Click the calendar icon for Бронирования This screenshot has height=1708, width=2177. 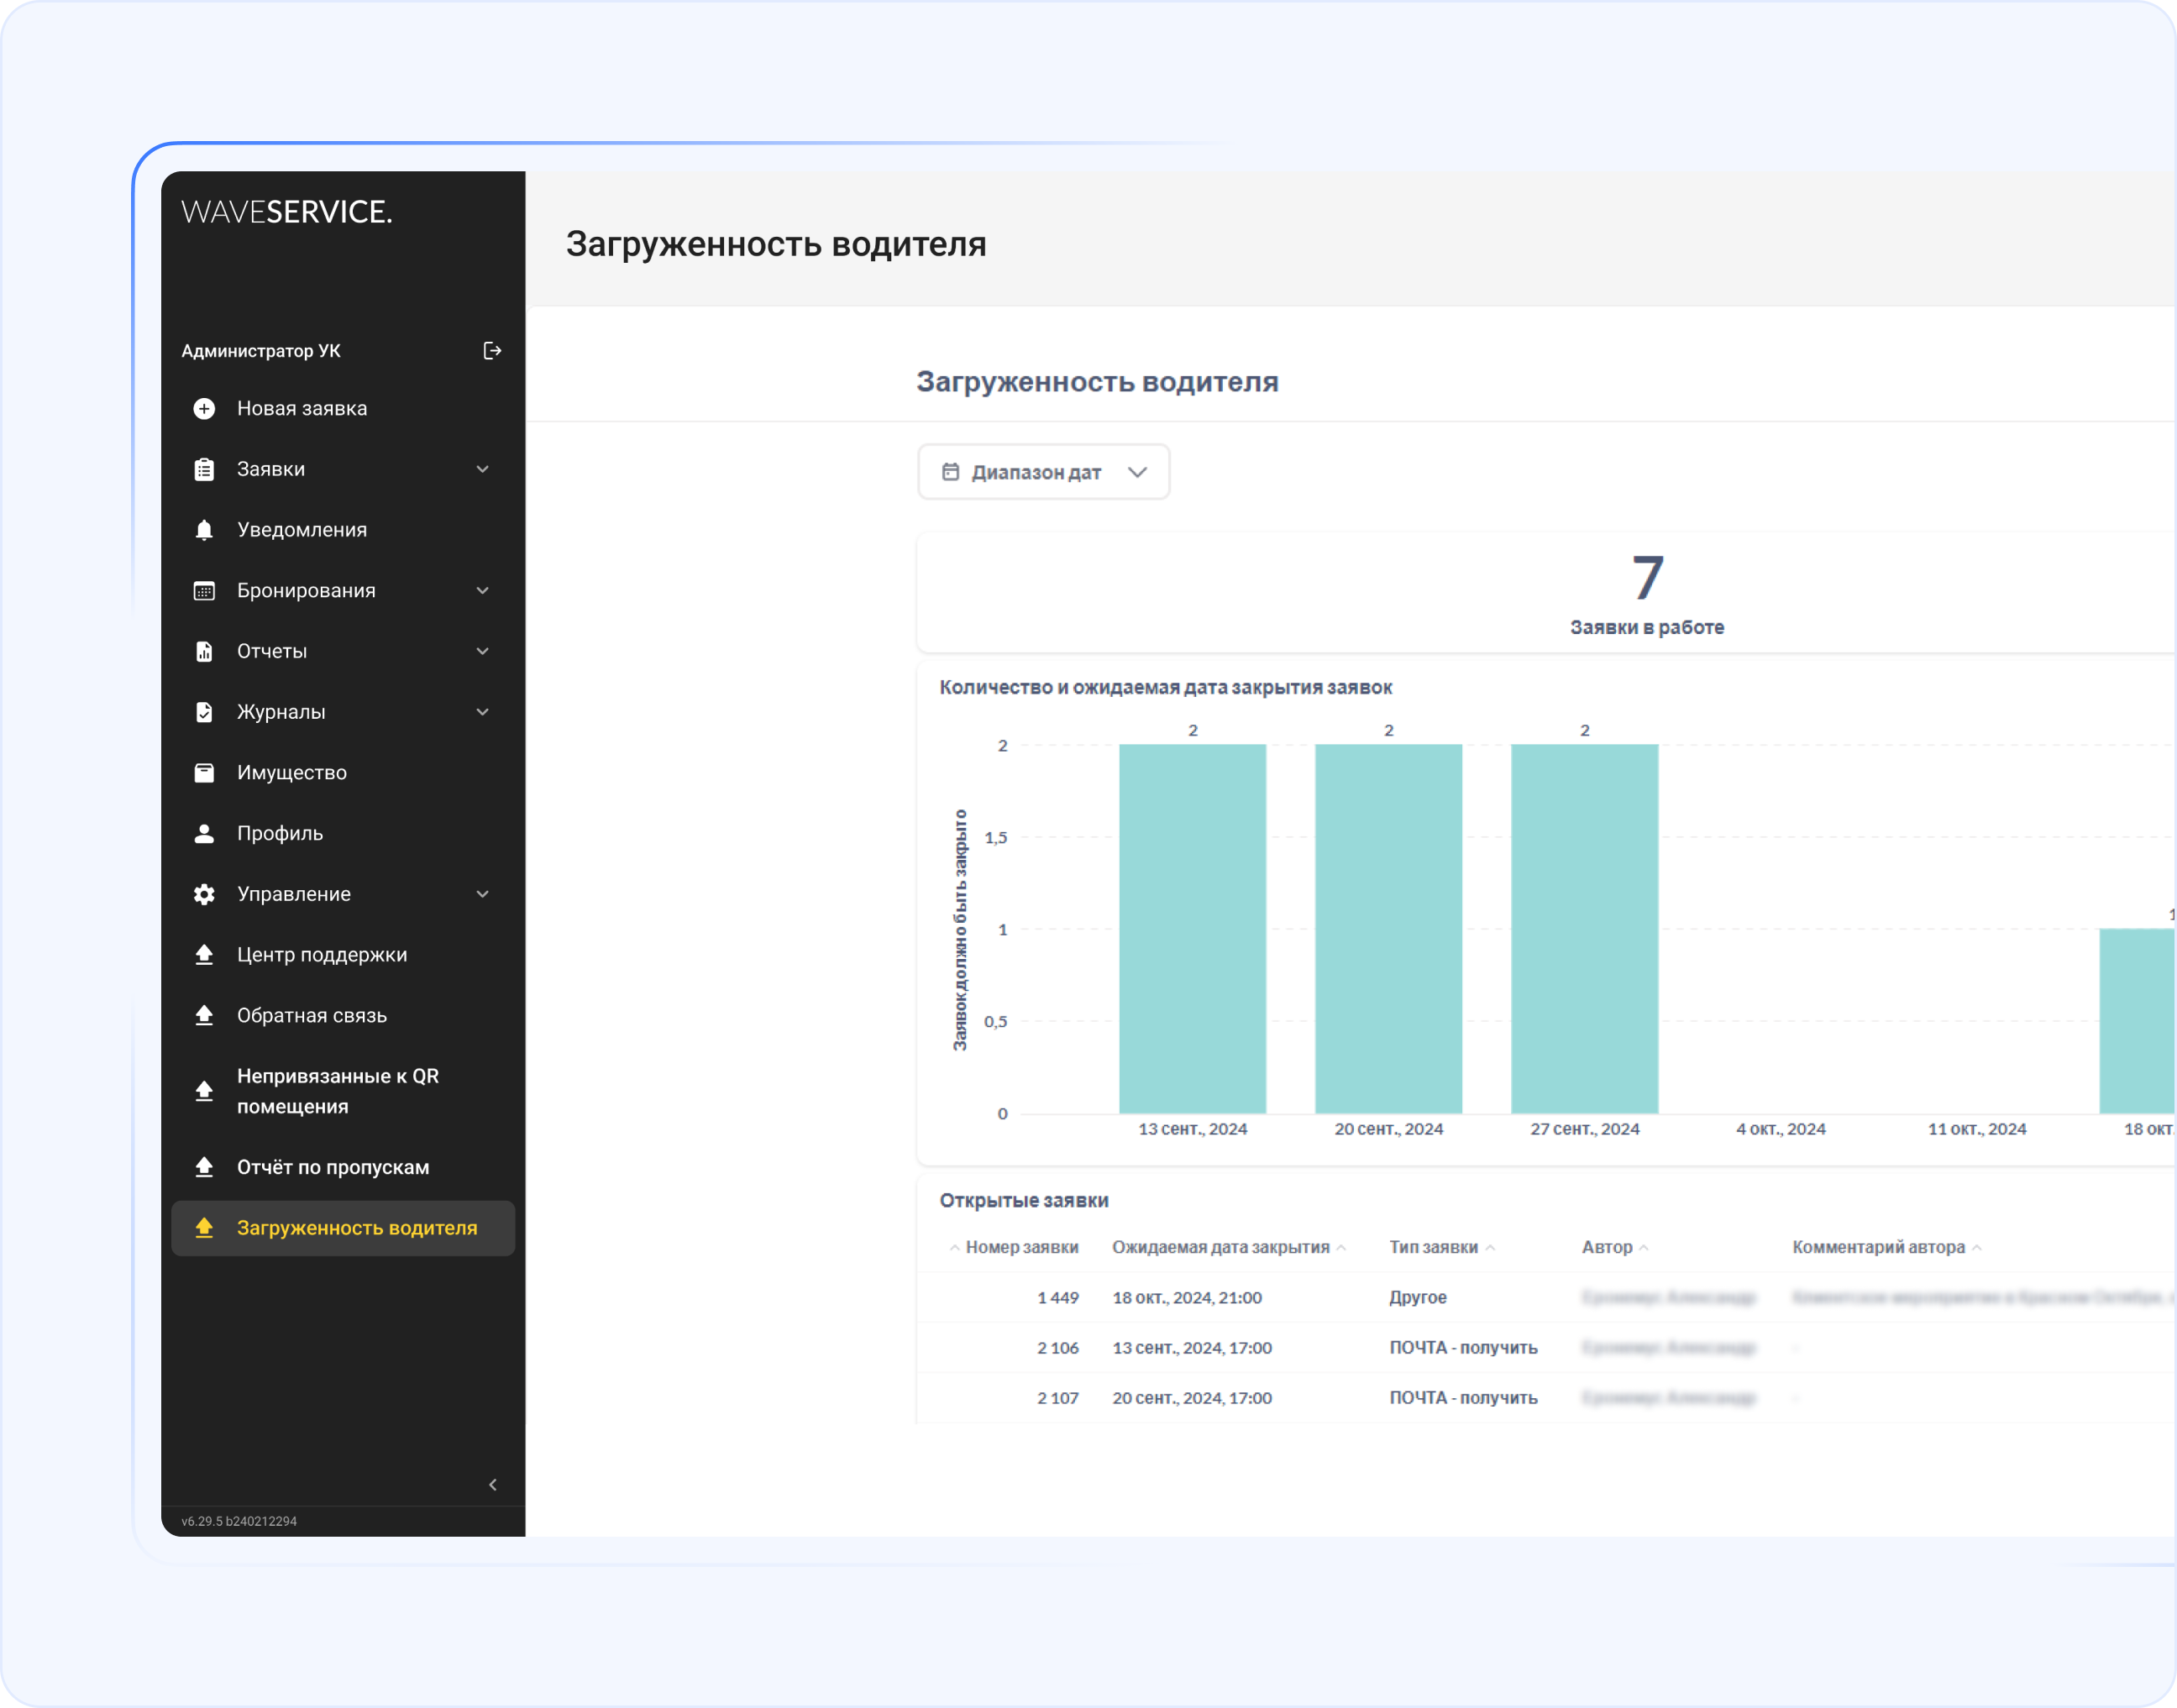point(204,591)
